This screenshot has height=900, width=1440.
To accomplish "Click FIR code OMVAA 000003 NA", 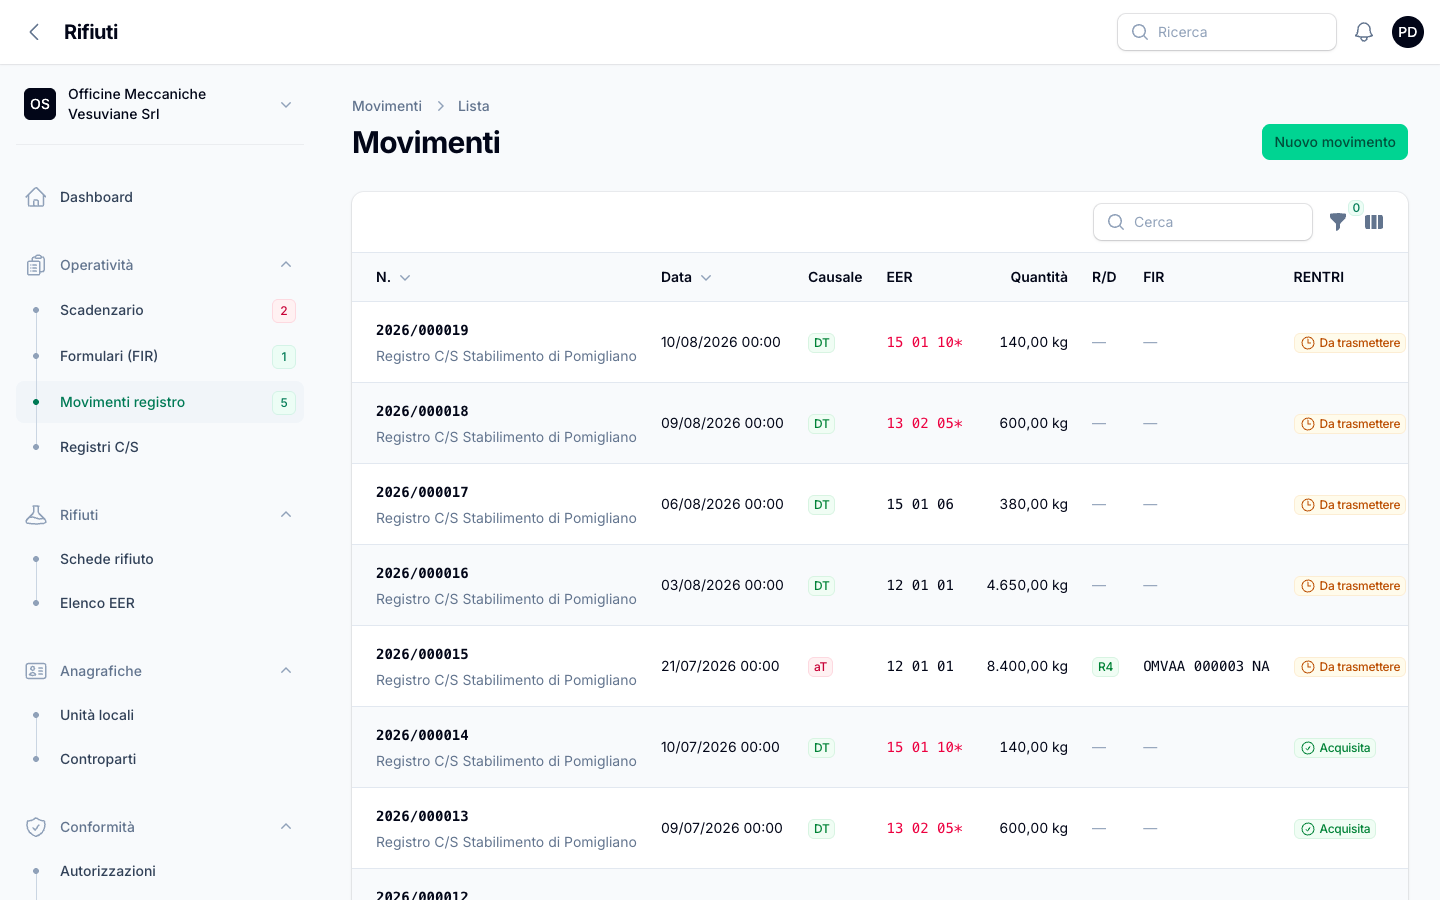I will (x=1206, y=667).
